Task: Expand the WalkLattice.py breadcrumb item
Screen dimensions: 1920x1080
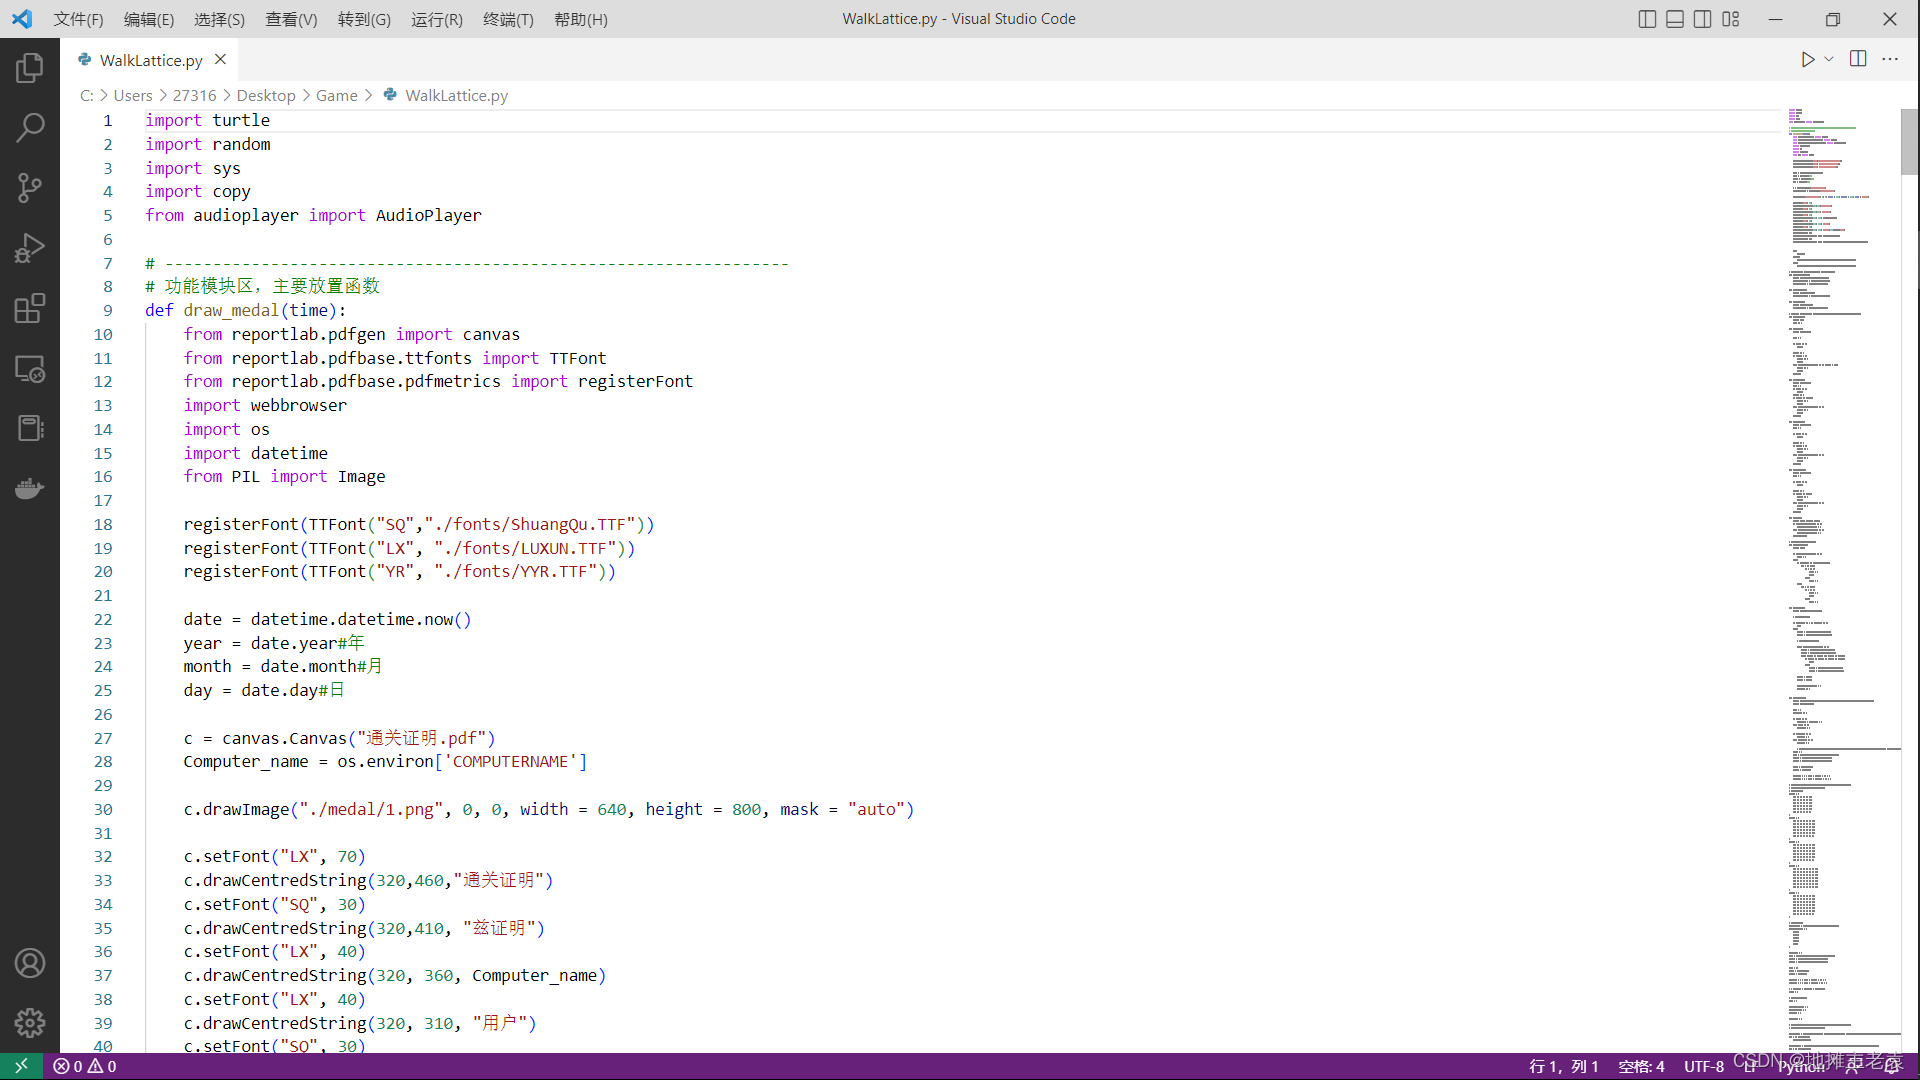Action: click(456, 95)
